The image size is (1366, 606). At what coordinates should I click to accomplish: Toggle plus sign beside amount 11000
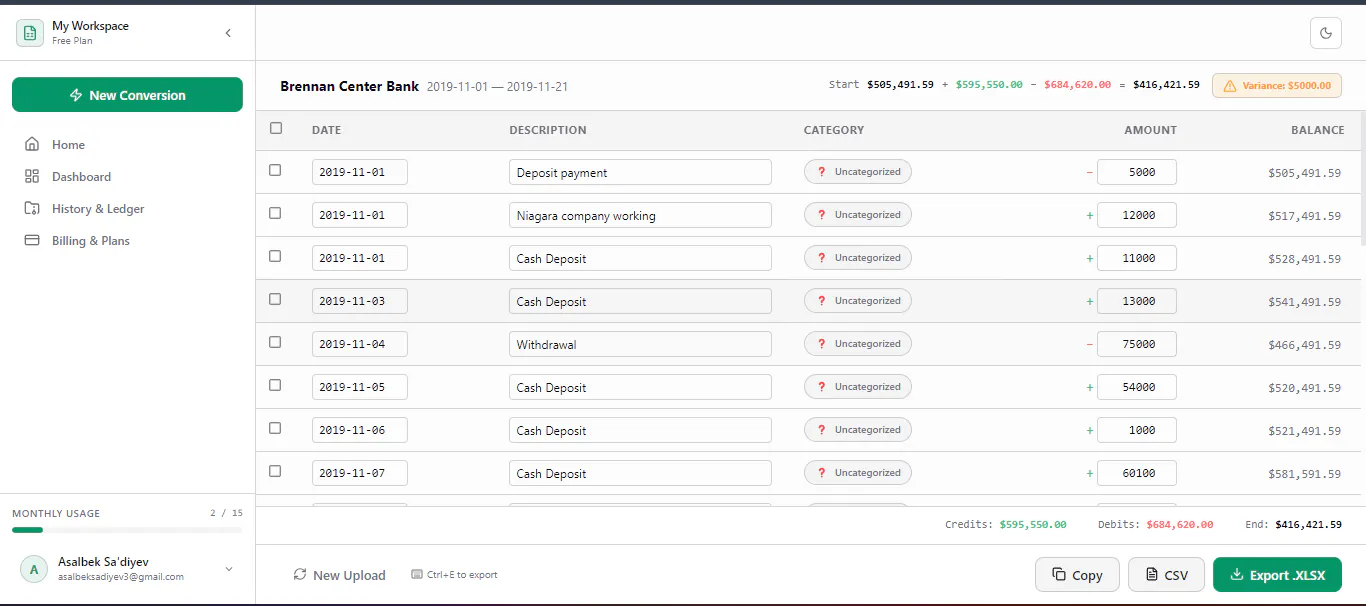click(1089, 259)
